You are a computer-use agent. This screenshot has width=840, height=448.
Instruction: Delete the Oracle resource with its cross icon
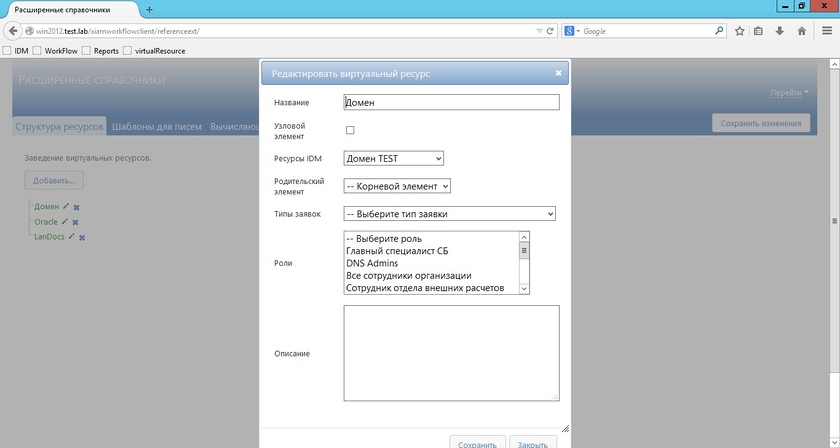(x=75, y=222)
